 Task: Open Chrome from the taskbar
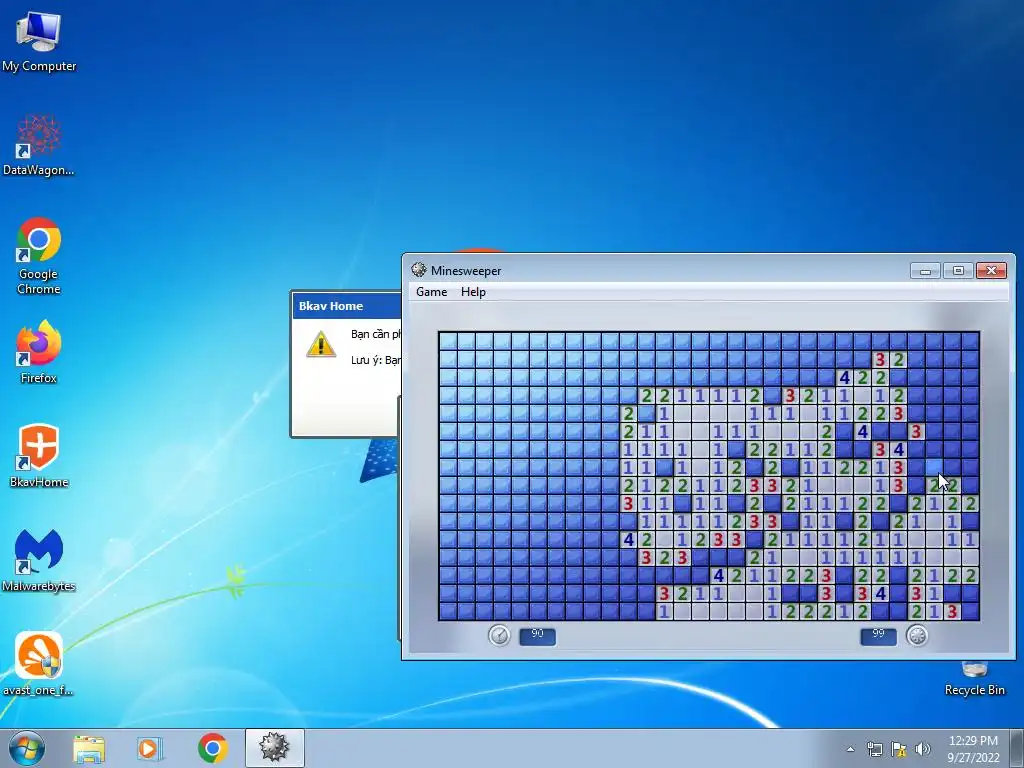pos(212,748)
